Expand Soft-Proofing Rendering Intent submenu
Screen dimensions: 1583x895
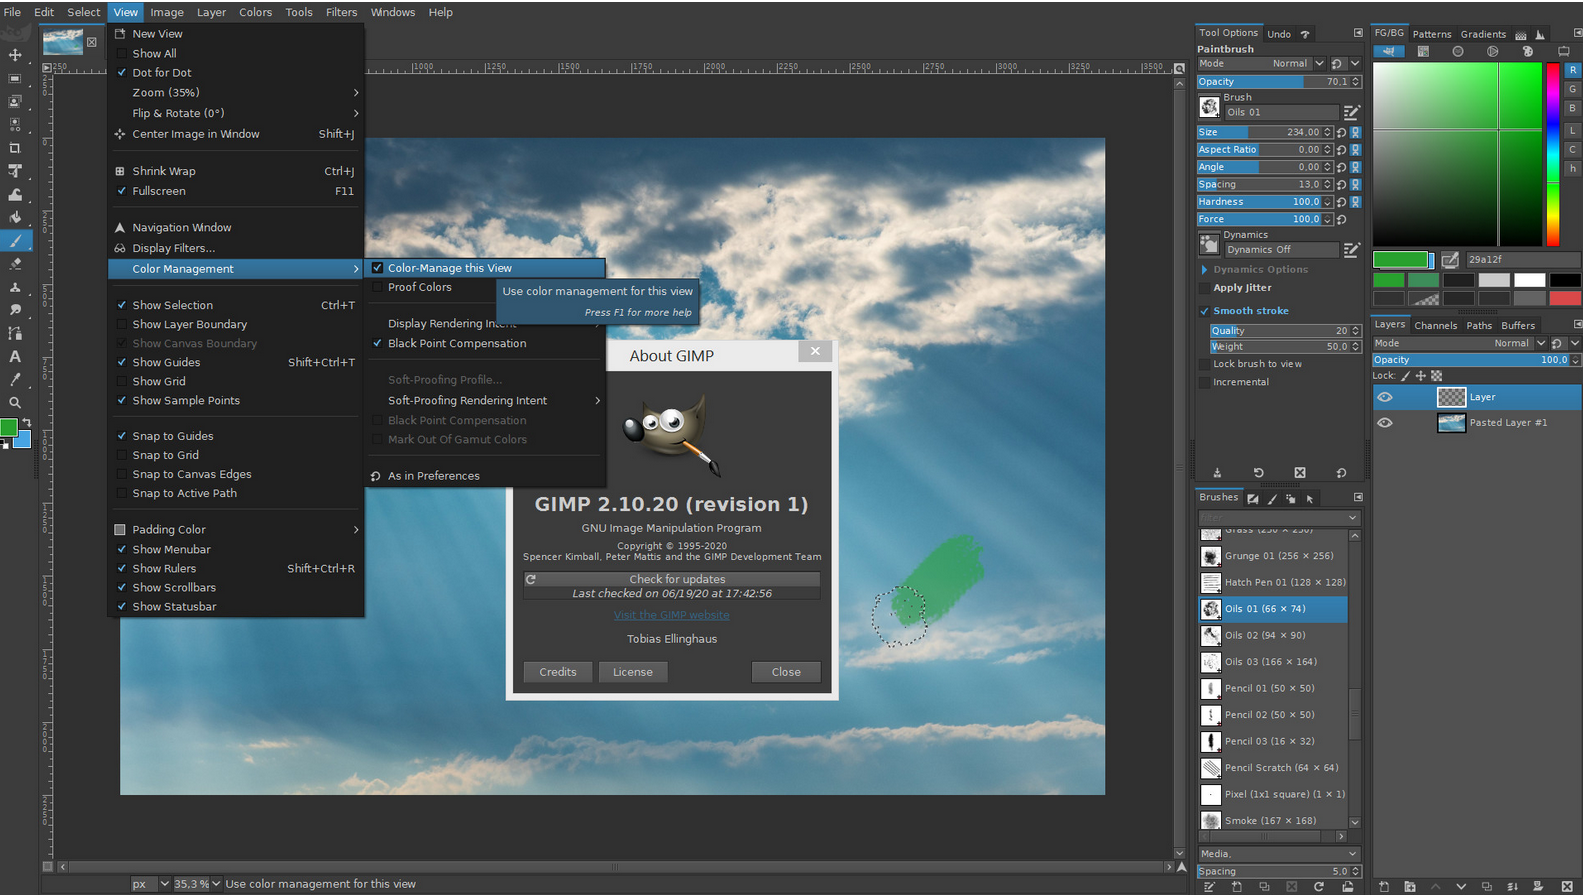pyautogui.click(x=486, y=400)
